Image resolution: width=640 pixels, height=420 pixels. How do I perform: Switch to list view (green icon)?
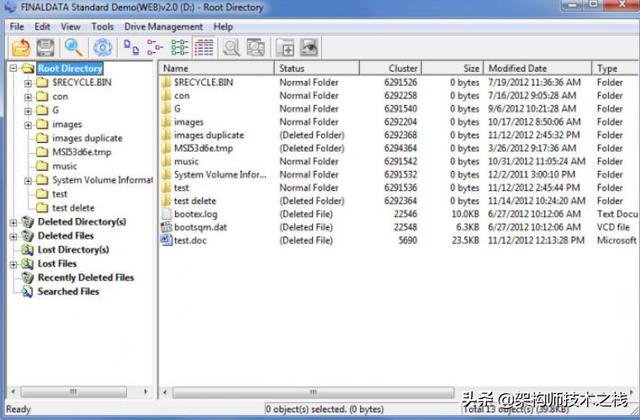(x=180, y=48)
